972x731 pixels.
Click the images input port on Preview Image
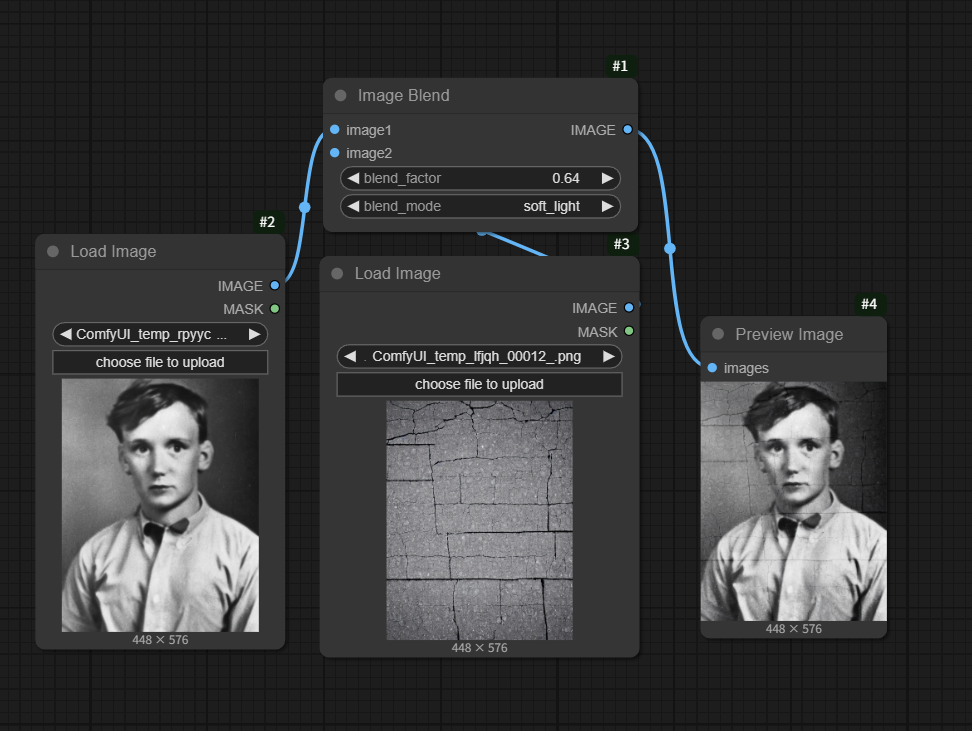pyautogui.click(x=712, y=368)
